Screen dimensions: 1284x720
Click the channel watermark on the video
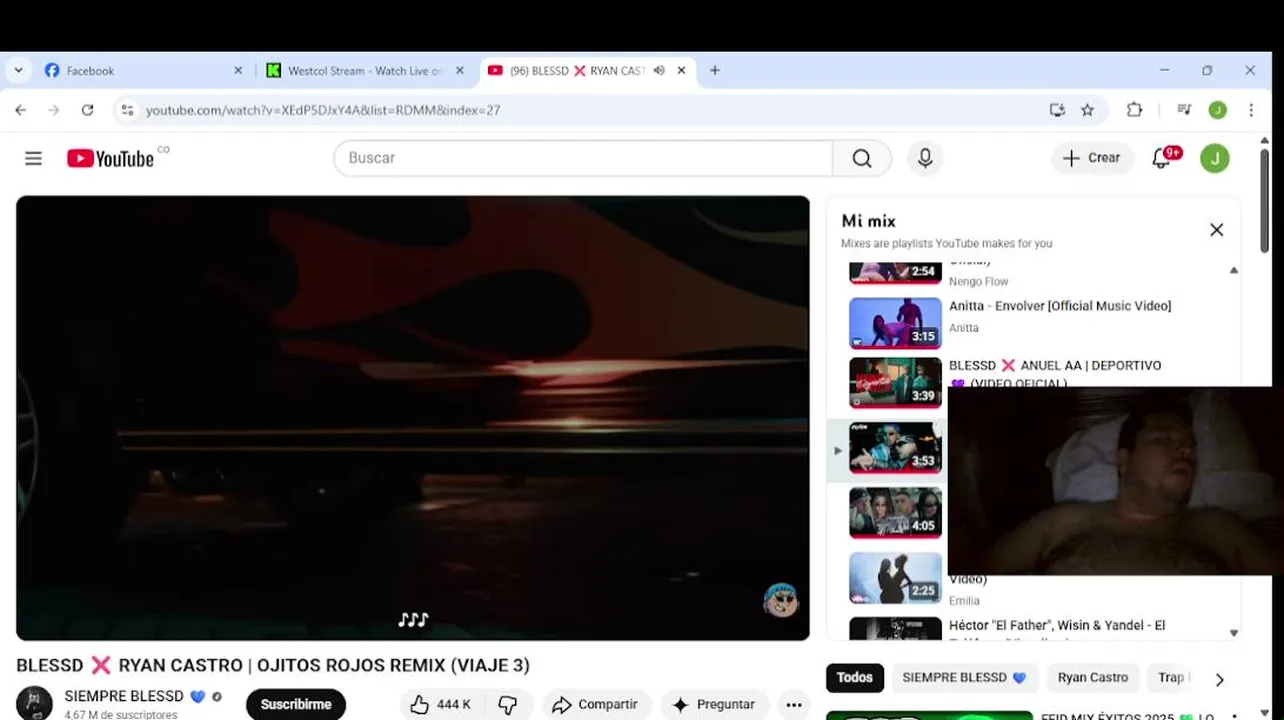click(x=781, y=600)
